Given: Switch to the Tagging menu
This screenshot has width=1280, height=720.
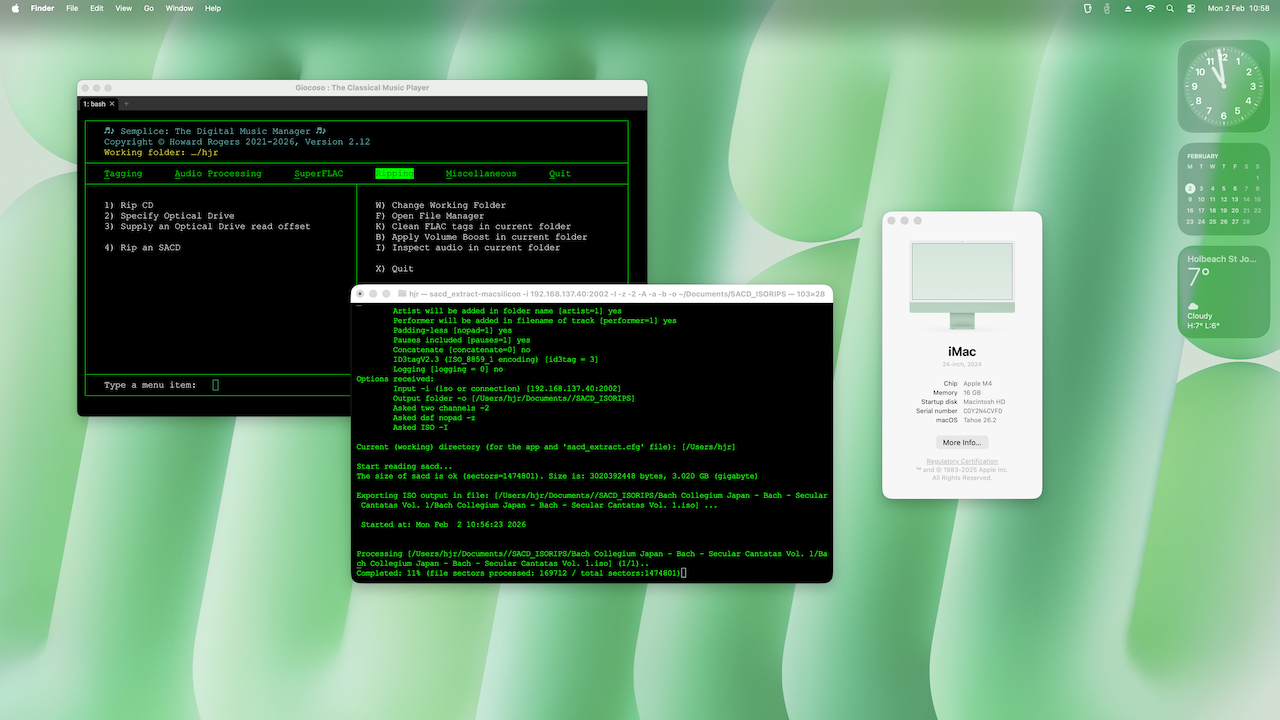Looking at the screenshot, I should [x=122, y=173].
